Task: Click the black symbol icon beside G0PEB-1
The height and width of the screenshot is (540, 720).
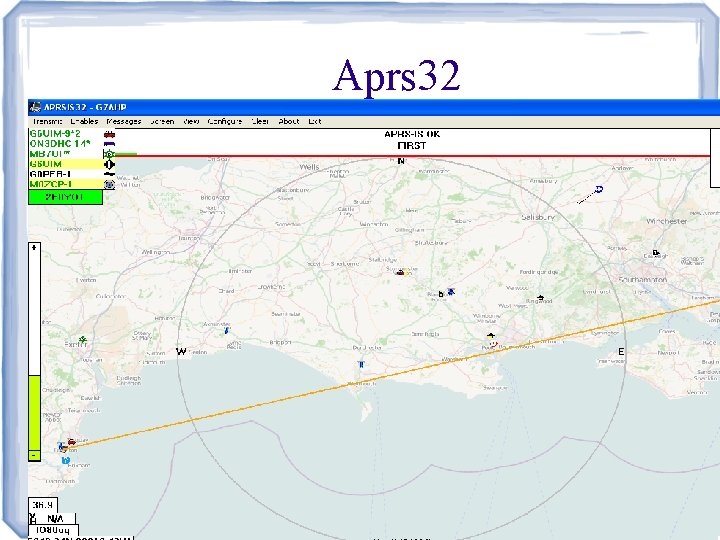Action: pyautogui.click(x=109, y=174)
